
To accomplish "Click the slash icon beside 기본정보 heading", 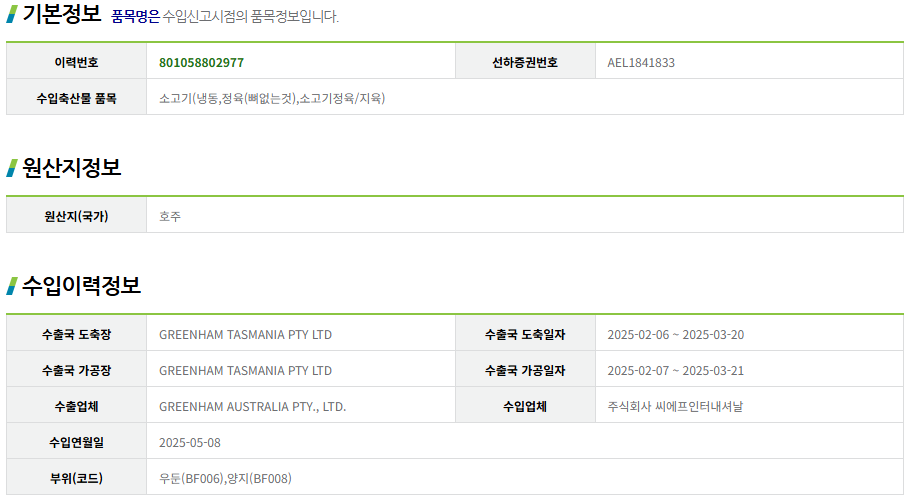I will pos(12,14).
